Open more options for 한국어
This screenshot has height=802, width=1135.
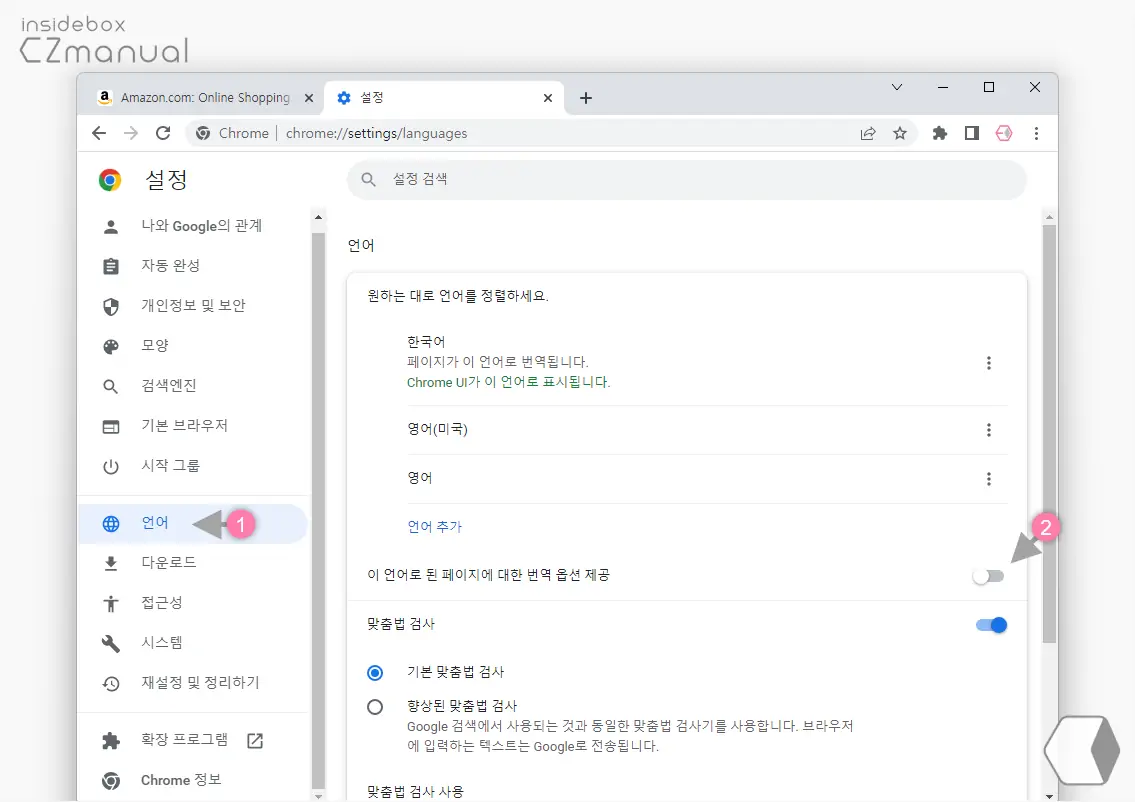coord(989,363)
